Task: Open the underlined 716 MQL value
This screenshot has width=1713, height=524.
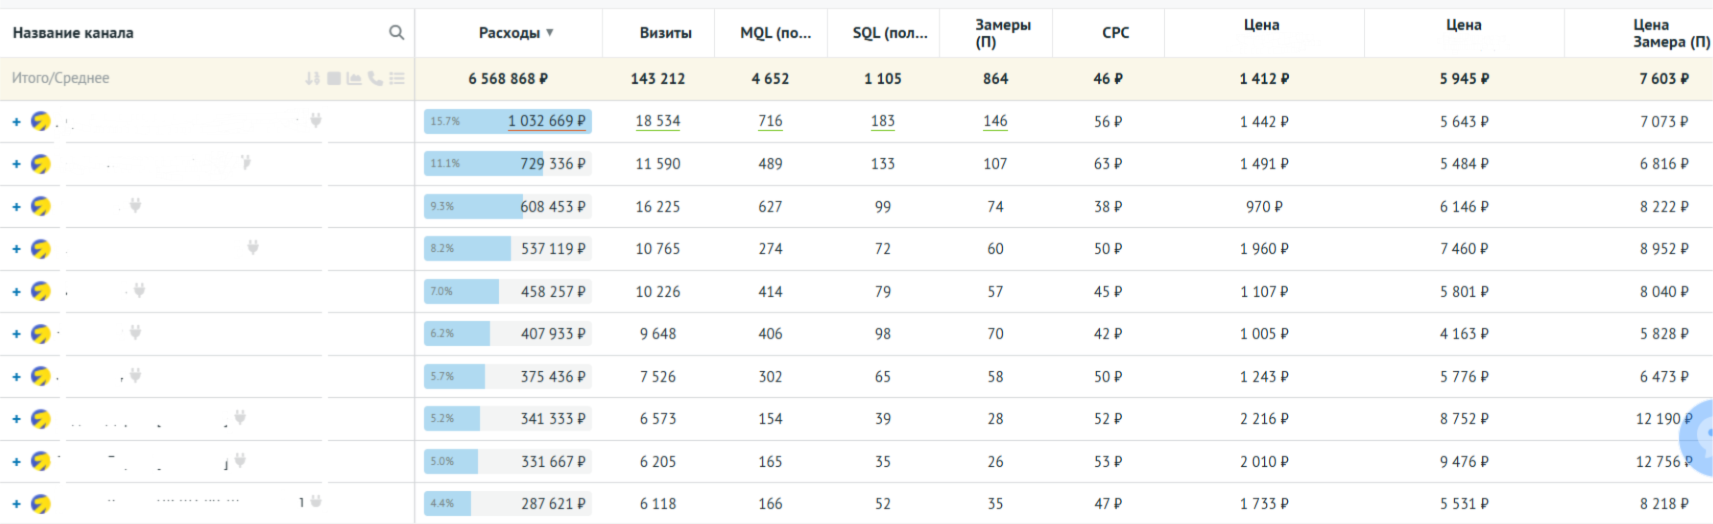Action: (770, 121)
